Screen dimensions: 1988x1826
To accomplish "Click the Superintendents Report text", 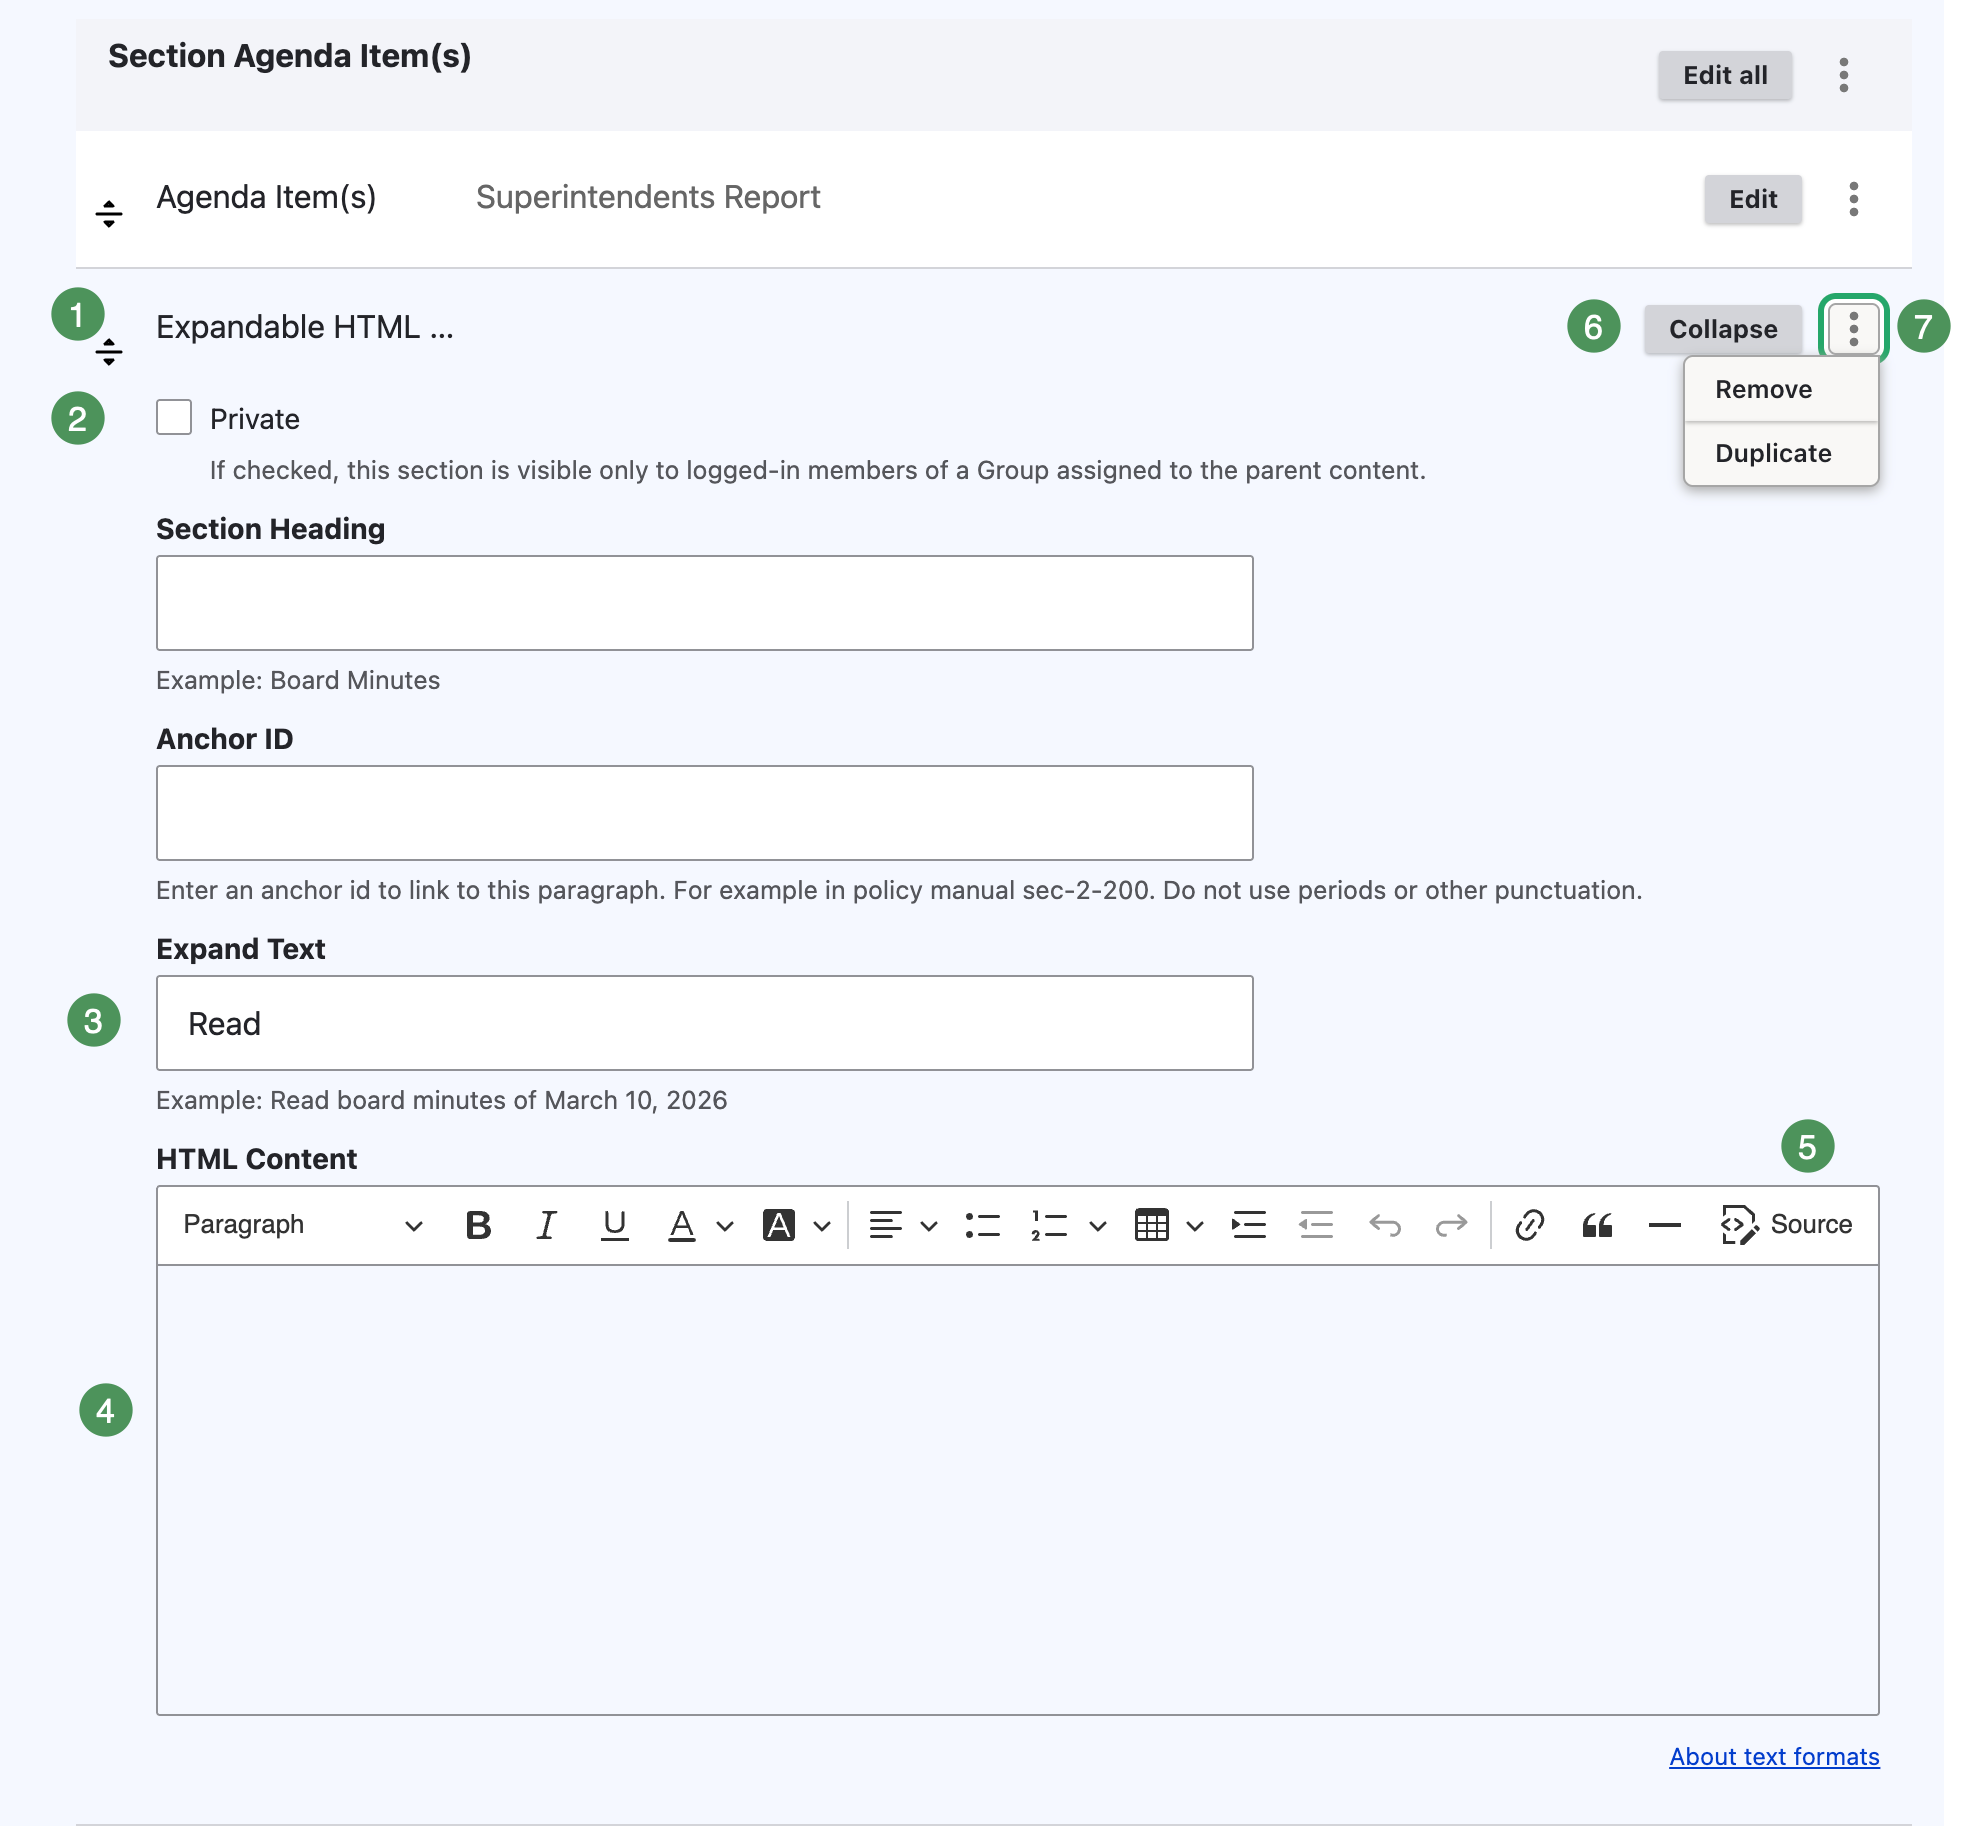I will [x=648, y=197].
